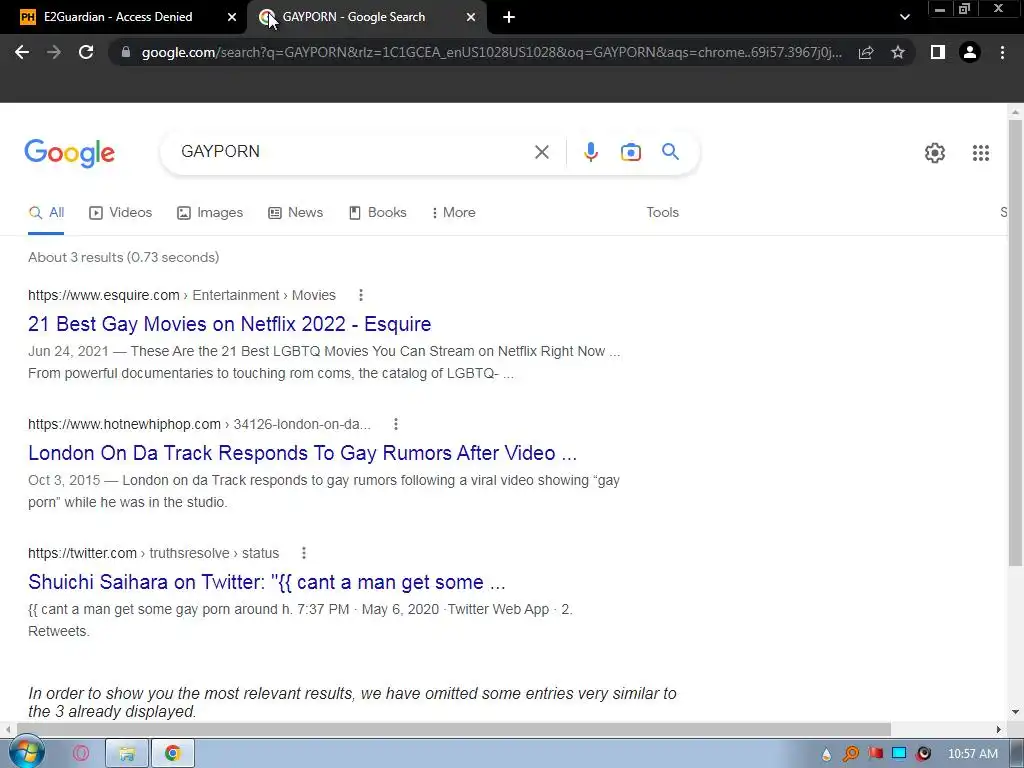This screenshot has height=768, width=1024.
Task: Open a new tab
Action: pos(509,17)
